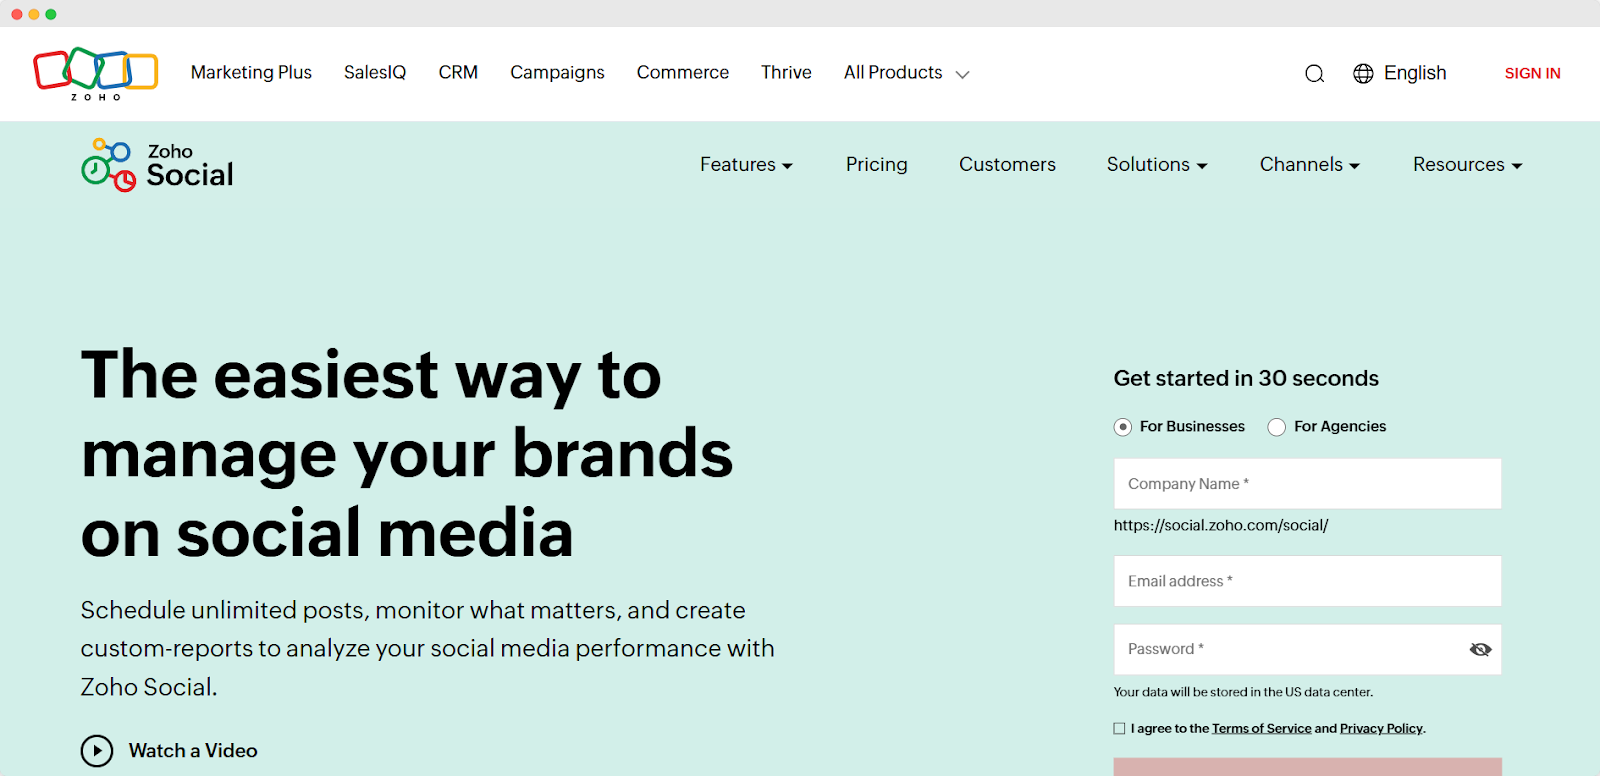
Task: Expand the Features menu
Action: [x=746, y=165]
